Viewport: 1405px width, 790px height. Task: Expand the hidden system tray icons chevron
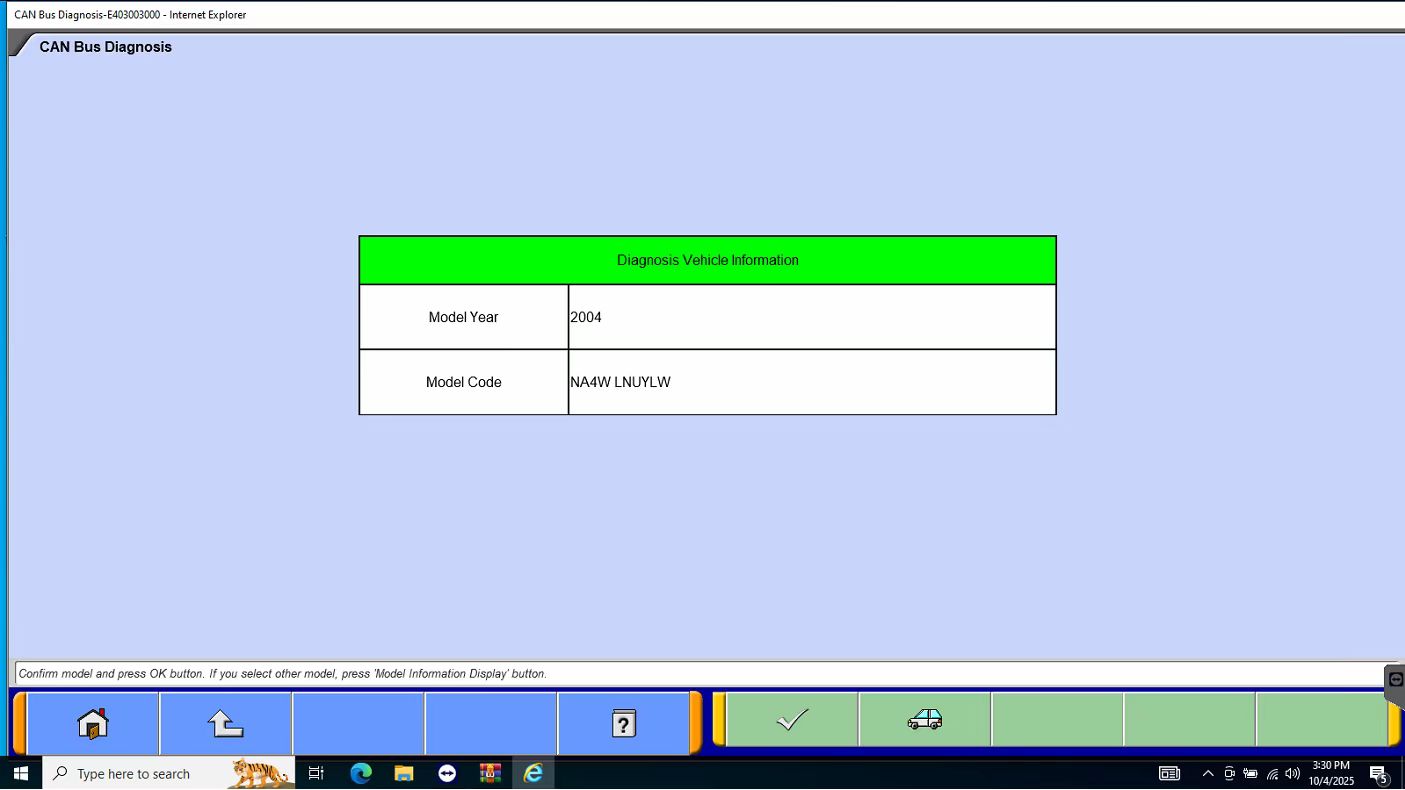point(1207,773)
